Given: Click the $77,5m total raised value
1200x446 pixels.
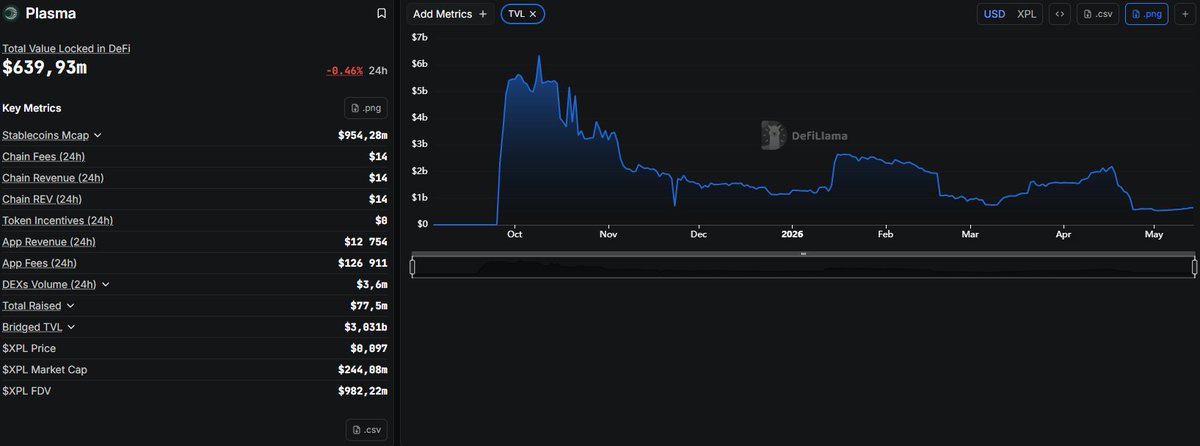Looking at the screenshot, I should coord(367,306).
